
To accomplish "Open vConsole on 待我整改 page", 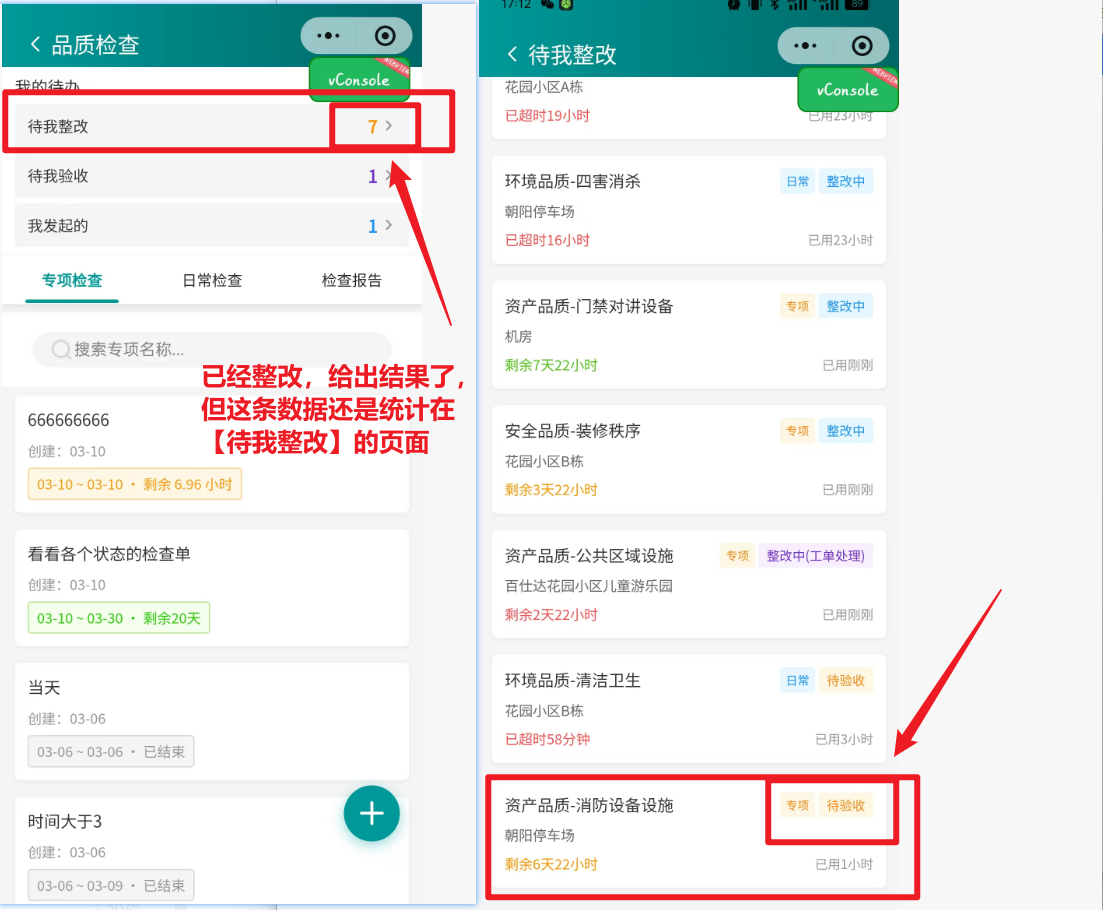I will tap(847, 90).
